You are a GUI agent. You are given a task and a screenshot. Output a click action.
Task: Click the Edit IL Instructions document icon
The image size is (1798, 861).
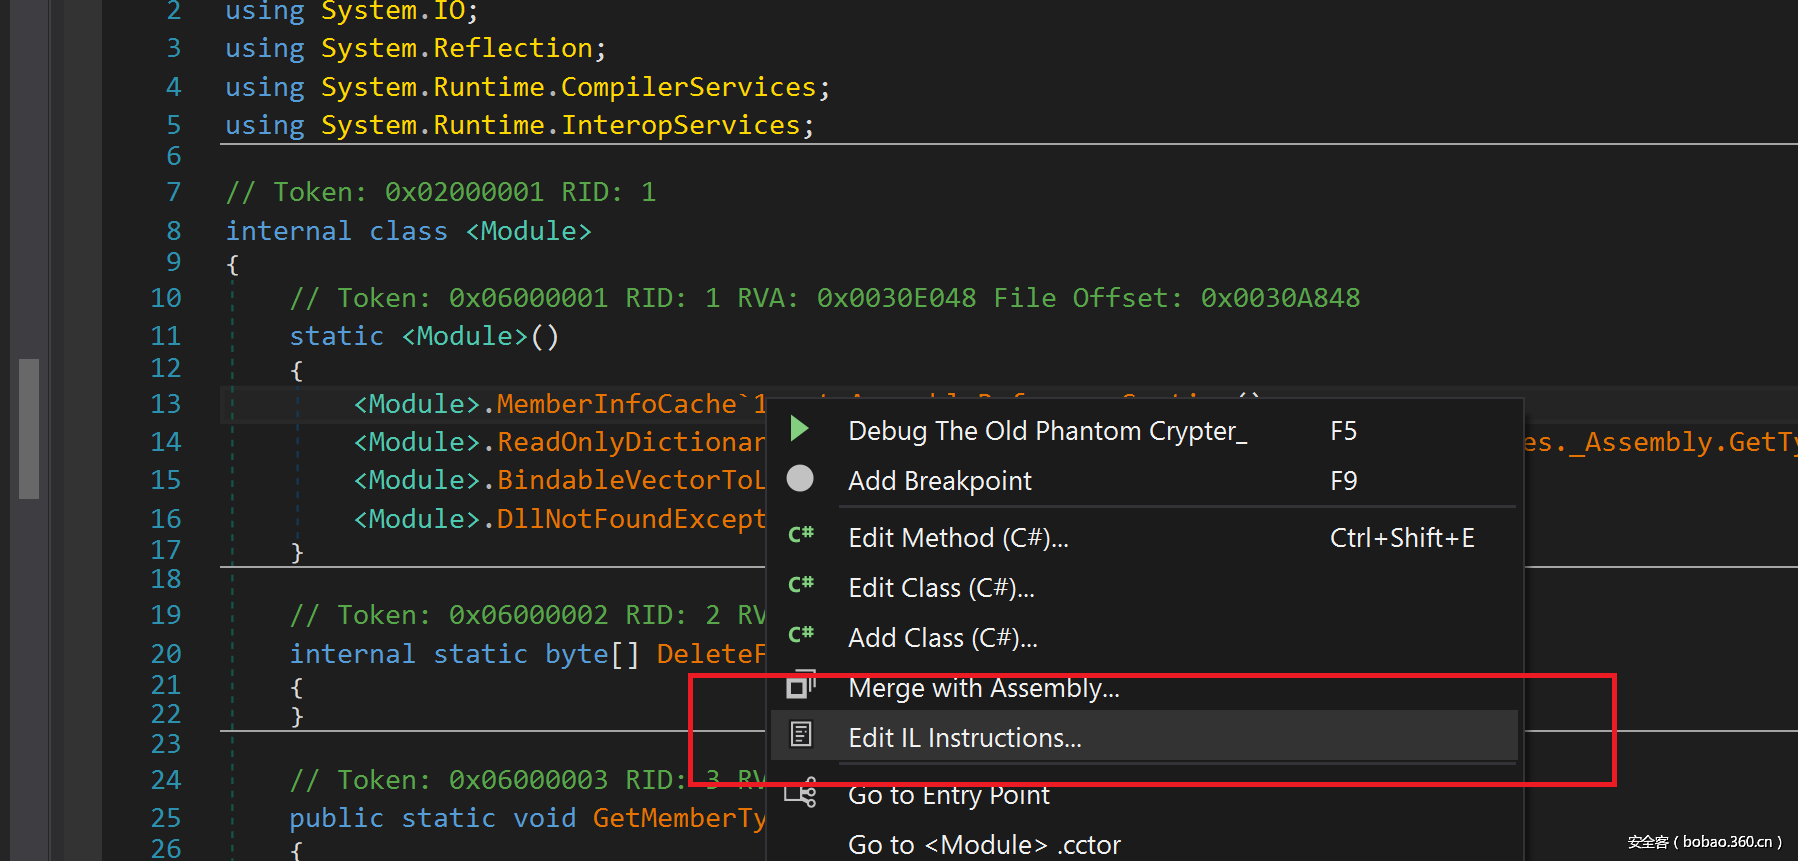coord(800,735)
